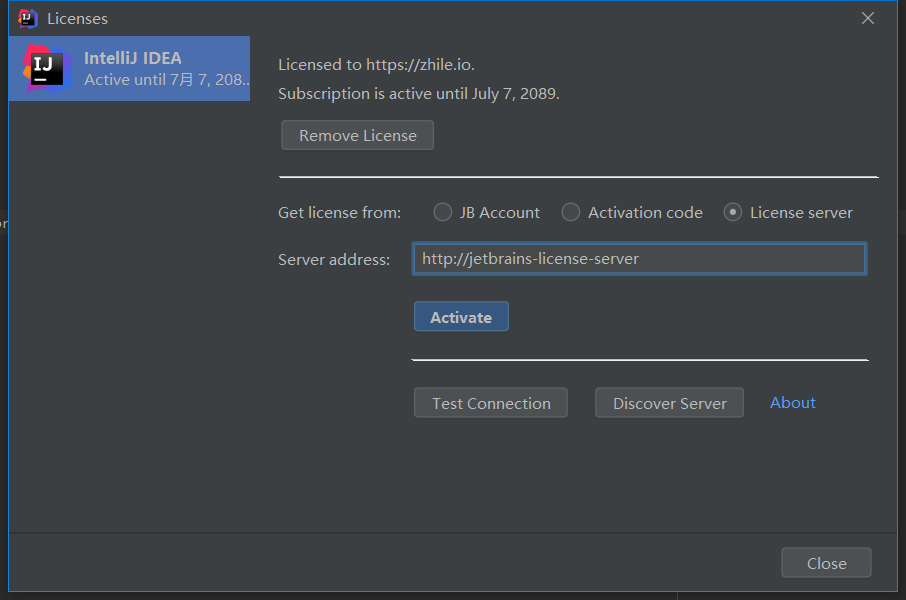Test Connection to license server
Screen dimensions: 906x600
491,403
